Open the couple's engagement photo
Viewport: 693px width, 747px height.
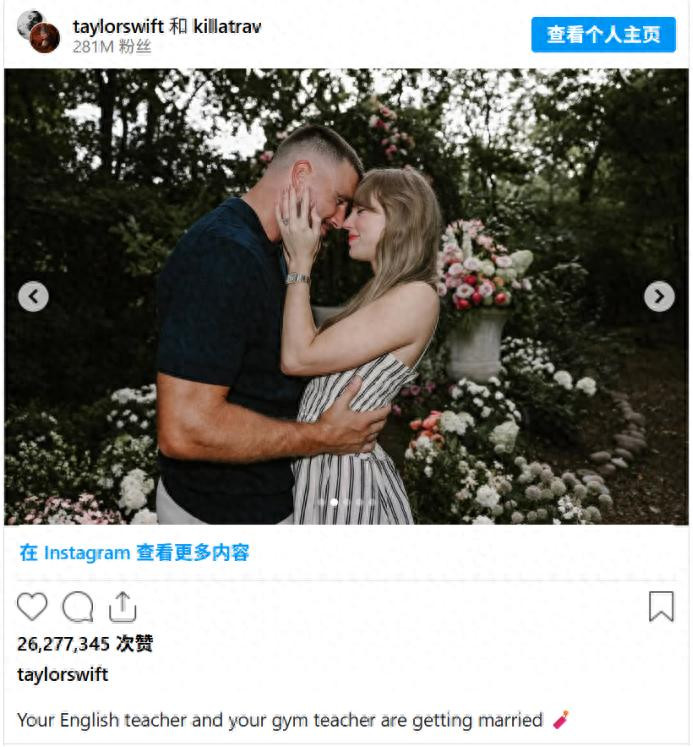click(346, 296)
